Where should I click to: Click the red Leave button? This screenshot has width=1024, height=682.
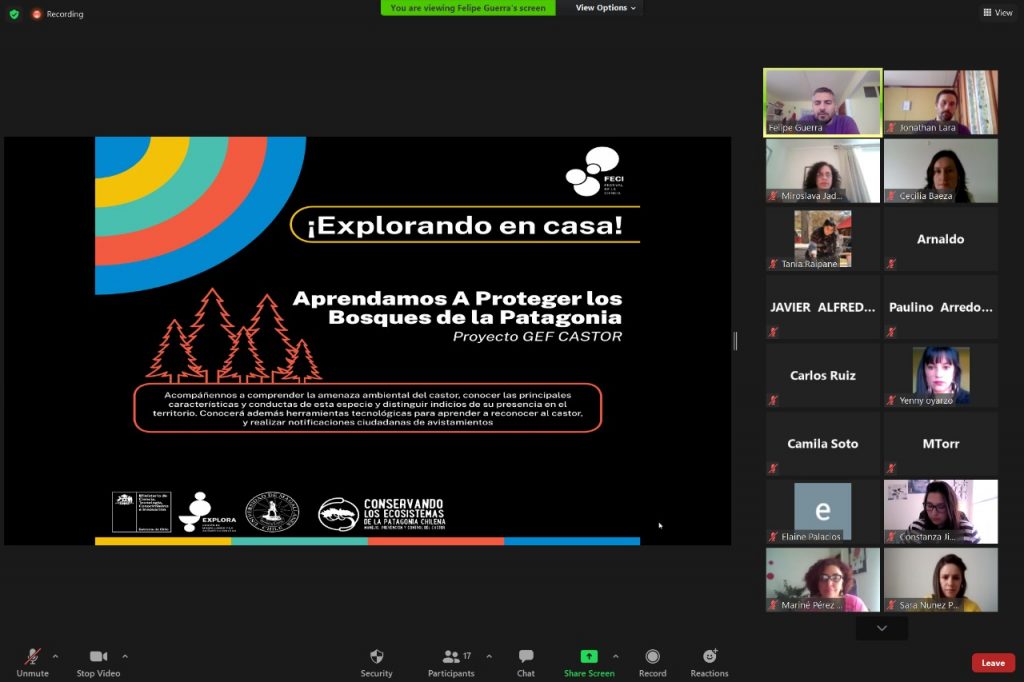point(992,663)
